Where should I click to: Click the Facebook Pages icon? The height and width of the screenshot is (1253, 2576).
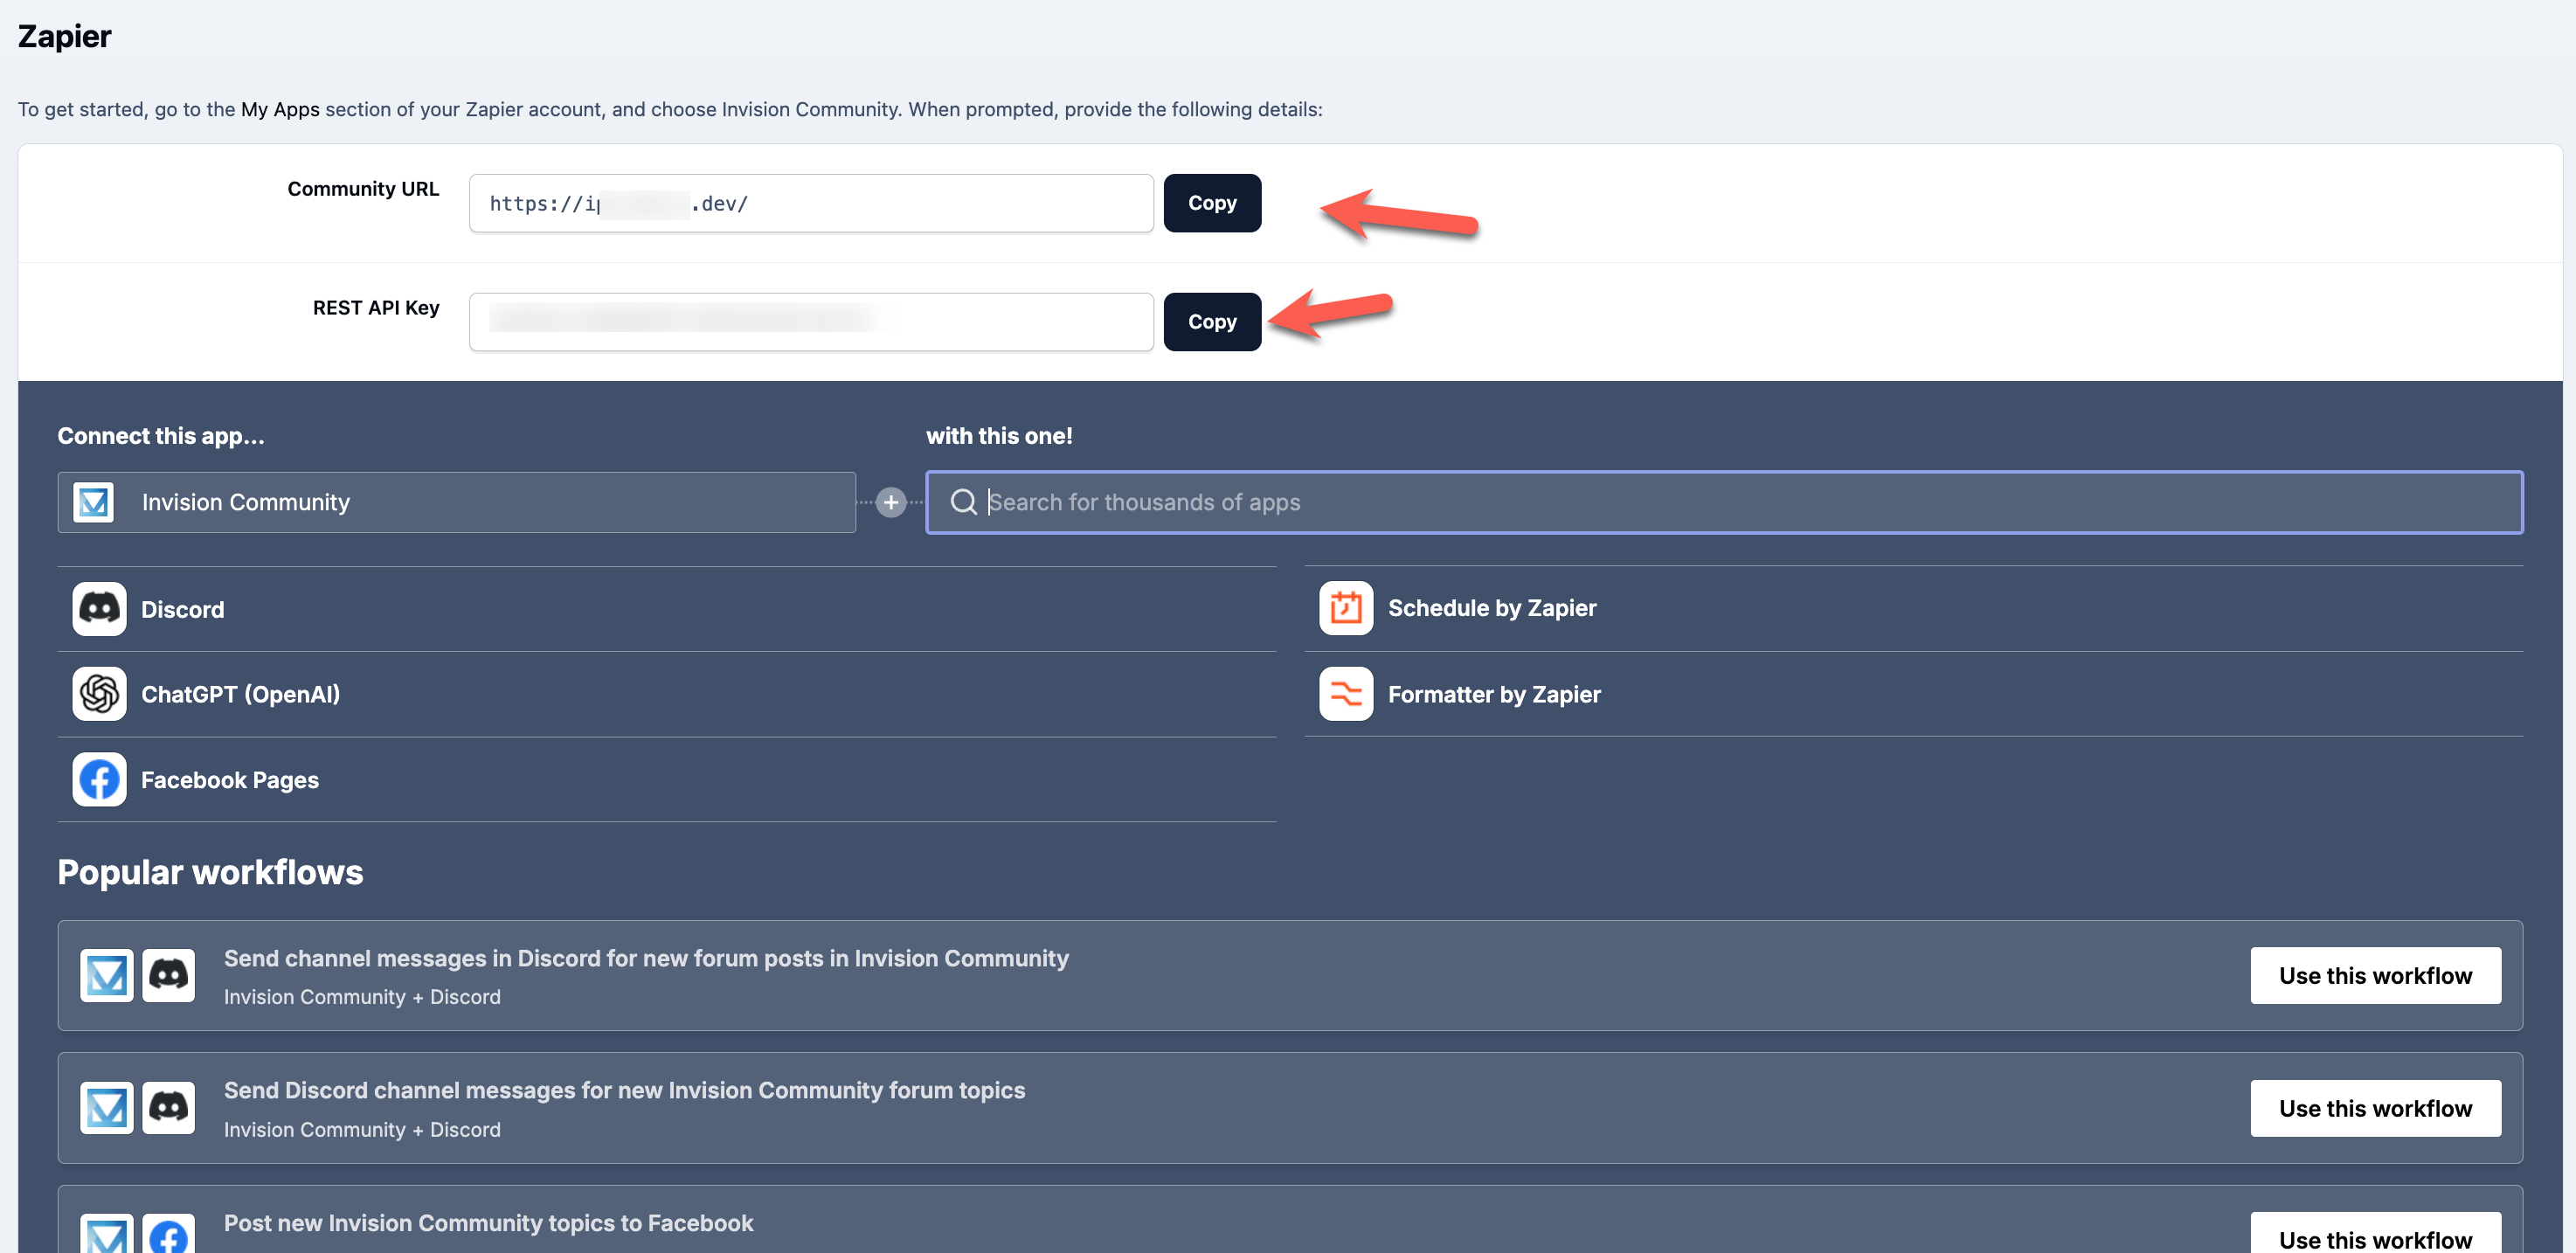99,780
